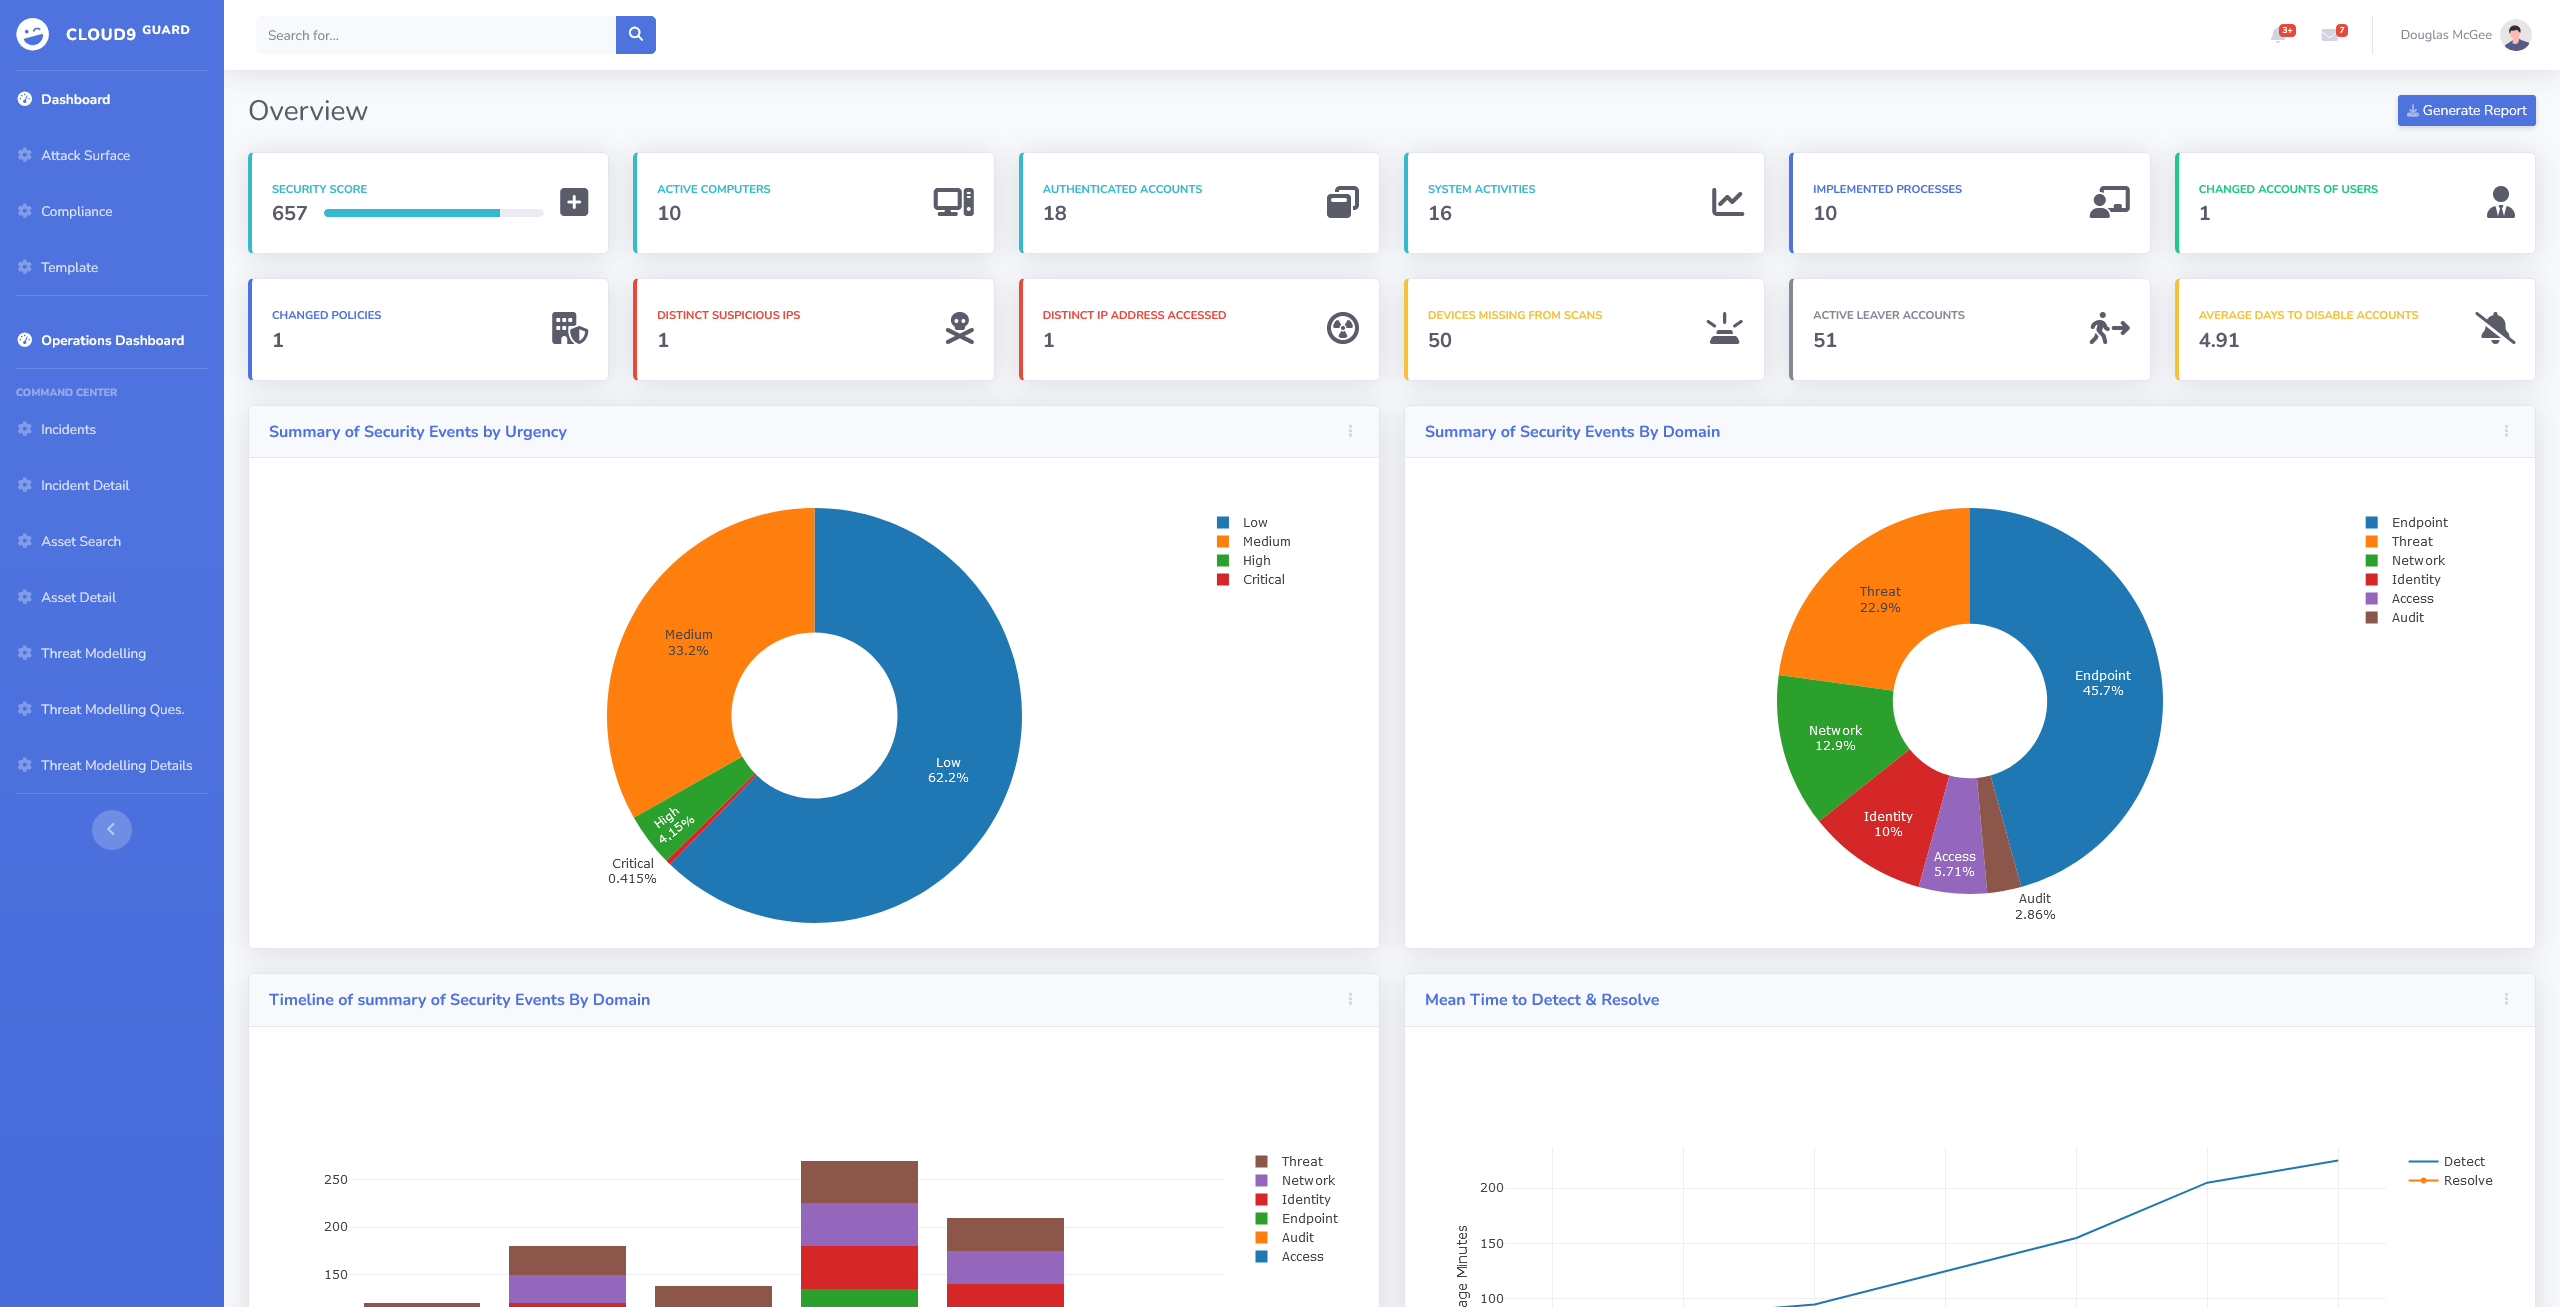Click the search magnifier button
Screen dimensions: 2560x1307
tap(635, 35)
